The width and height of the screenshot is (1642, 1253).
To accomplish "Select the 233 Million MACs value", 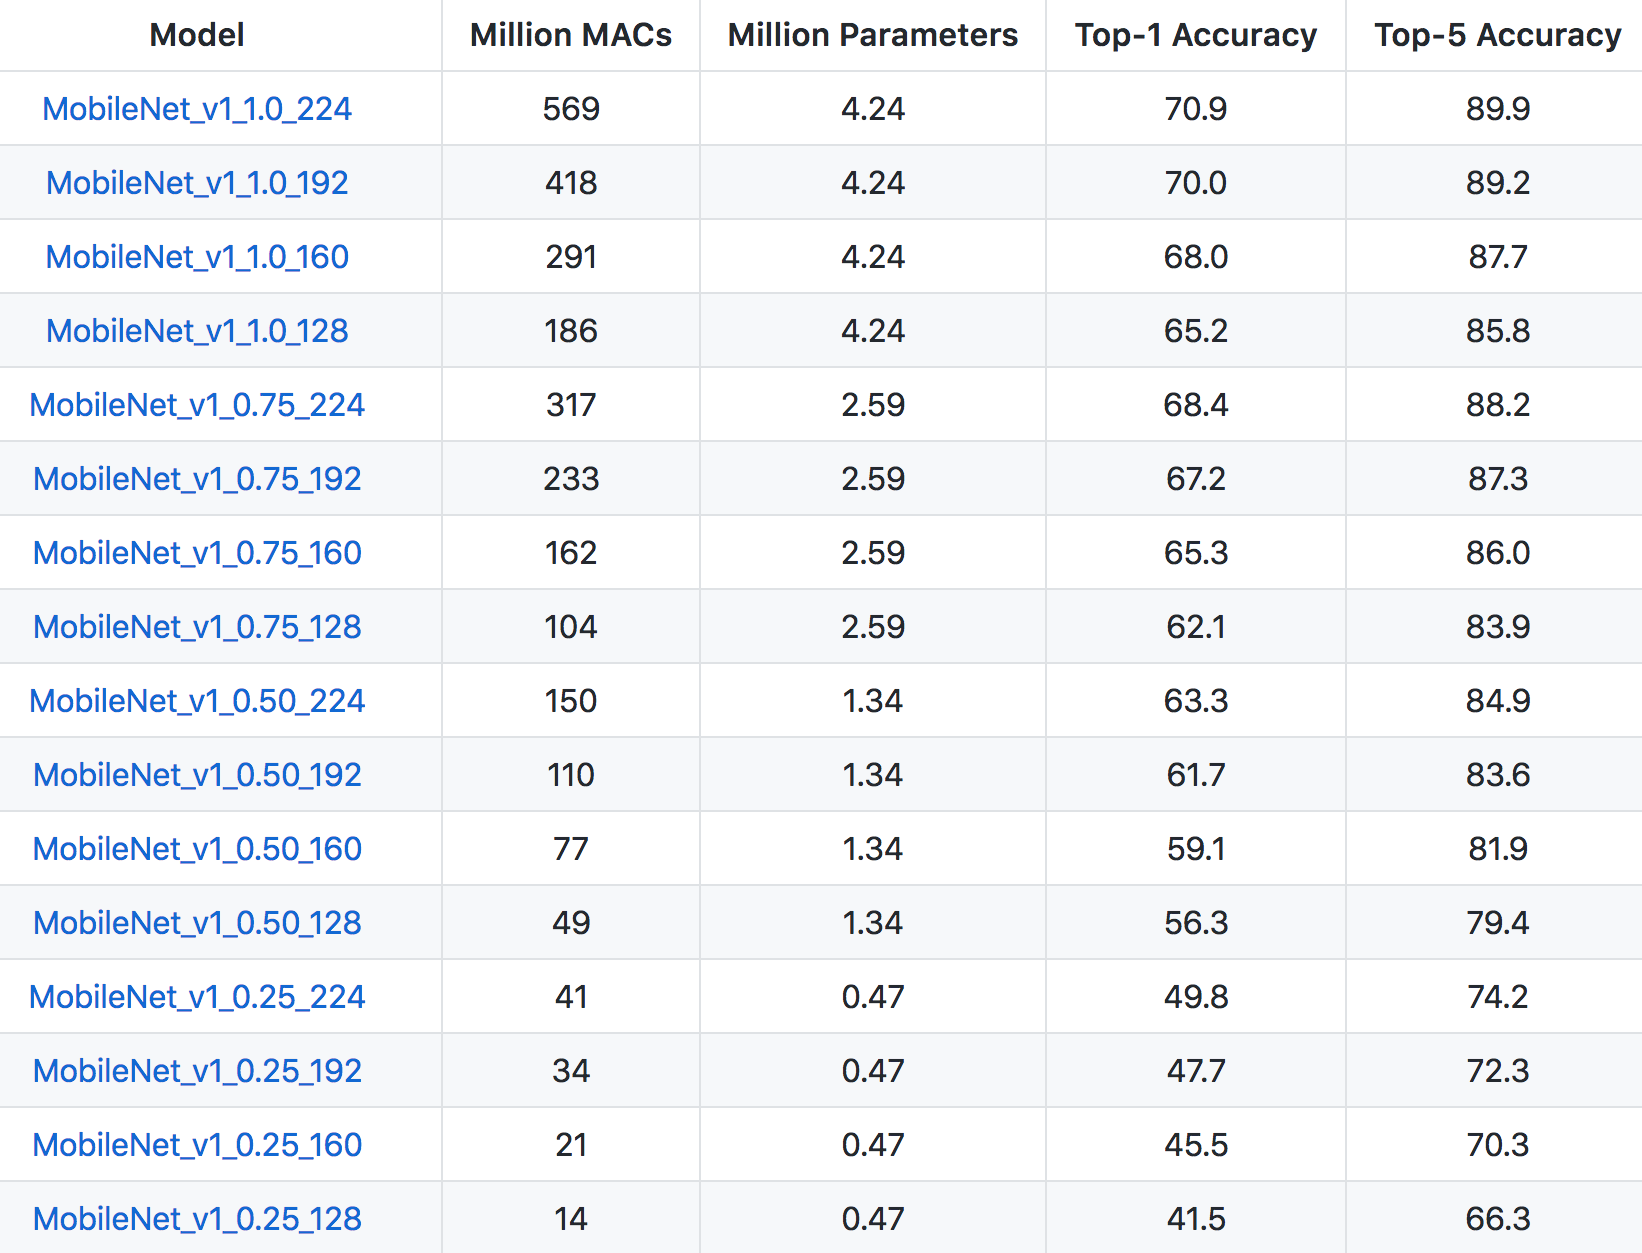I will click(x=571, y=479).
